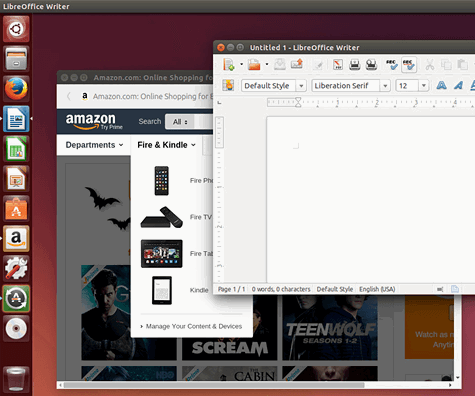The image size is (475, 396).
Task: Click the font size 12 field
Action: [x=407, y=86]
